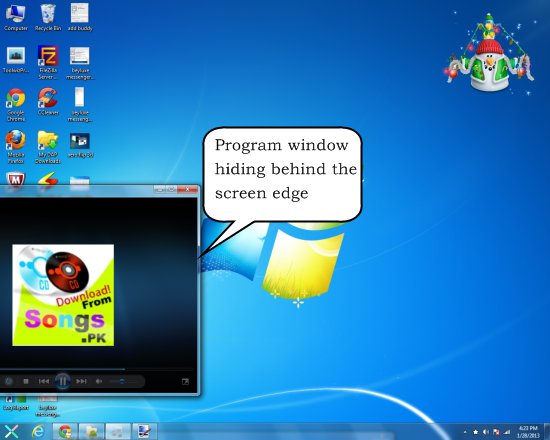Show hidden system tray icons

point(465,432)
